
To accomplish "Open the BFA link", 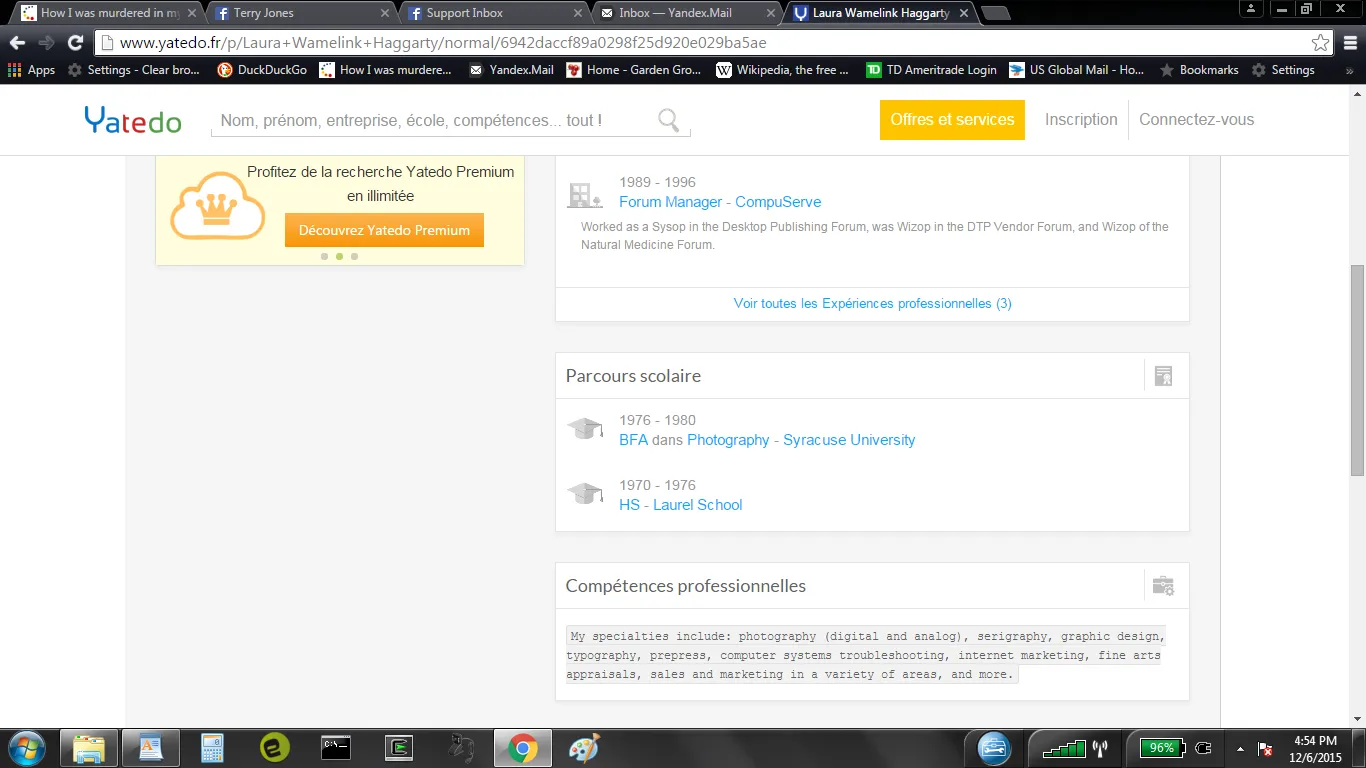I will tap(633, 440).
